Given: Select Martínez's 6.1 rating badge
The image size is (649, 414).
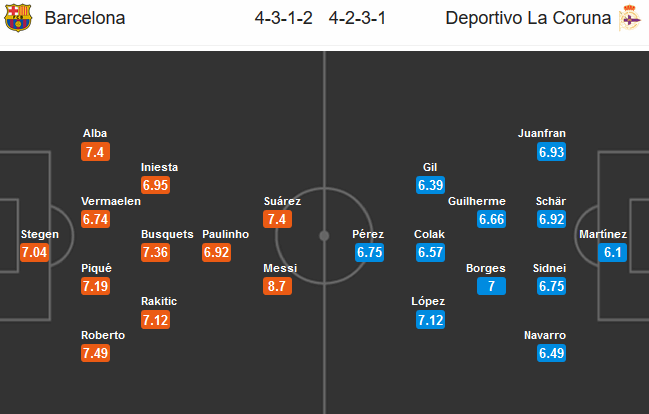Looking at the screenshot, I should point(613,252).
